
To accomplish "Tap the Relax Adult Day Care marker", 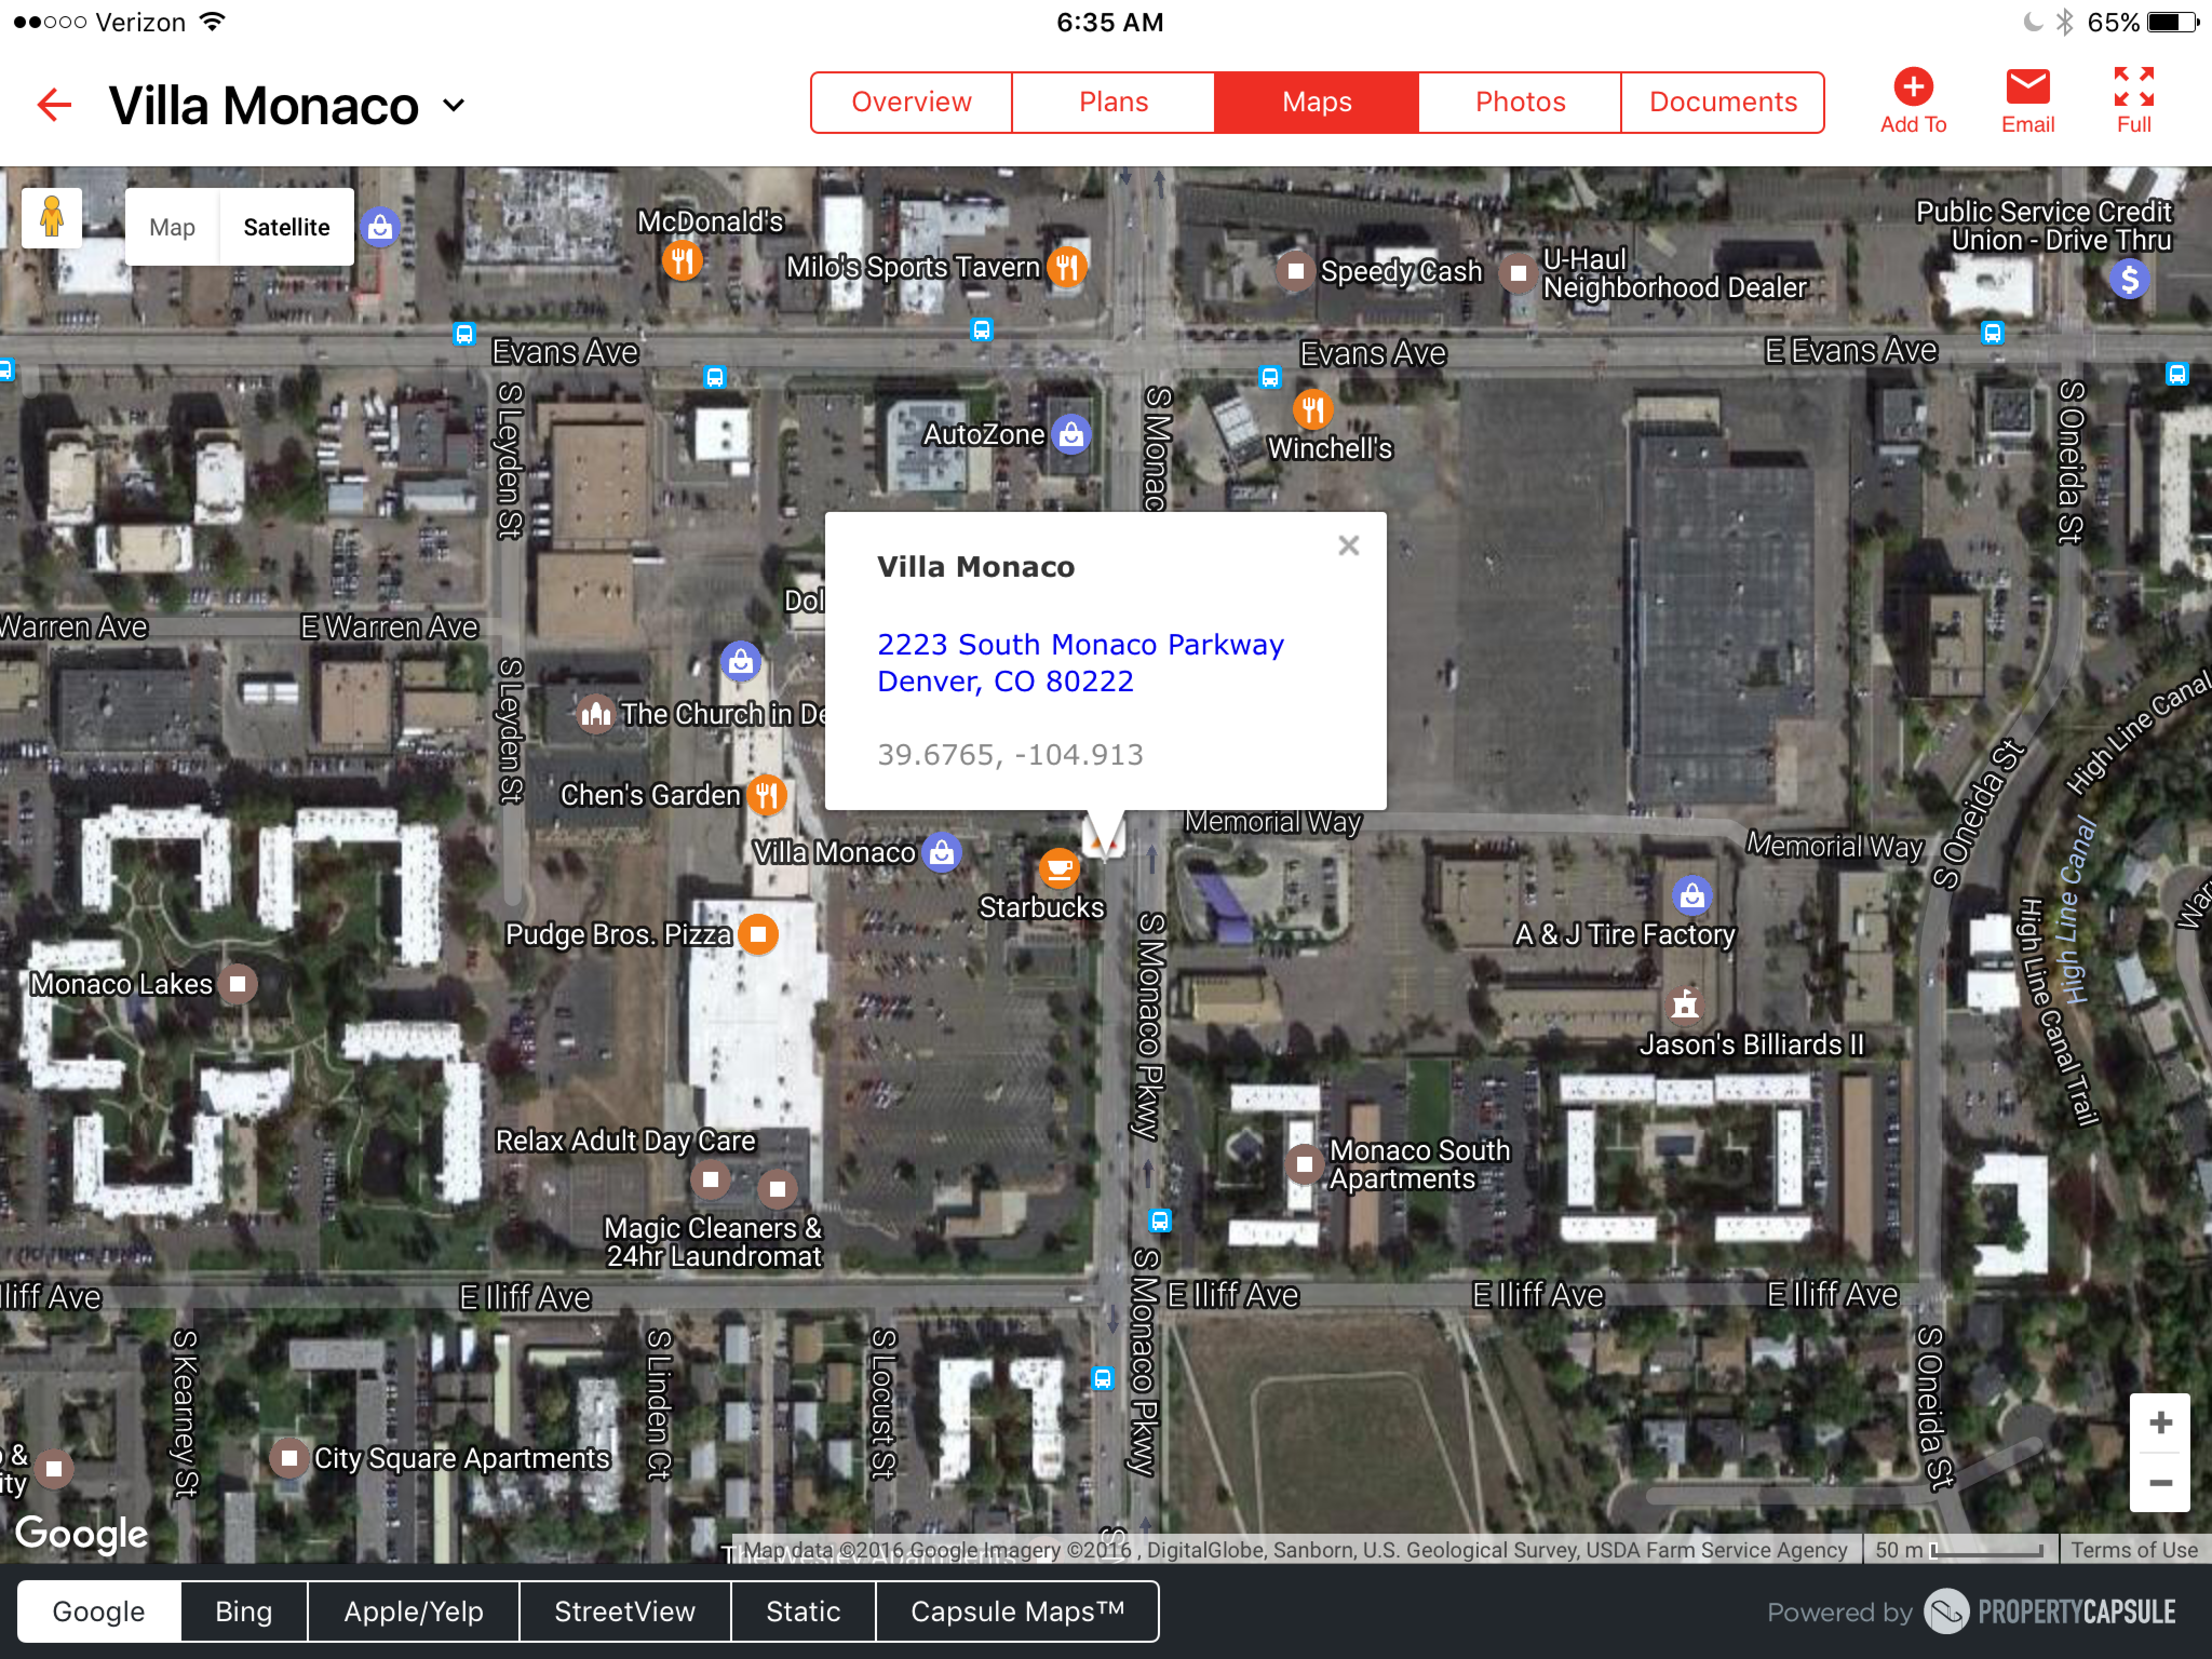I will (710, 1180).
